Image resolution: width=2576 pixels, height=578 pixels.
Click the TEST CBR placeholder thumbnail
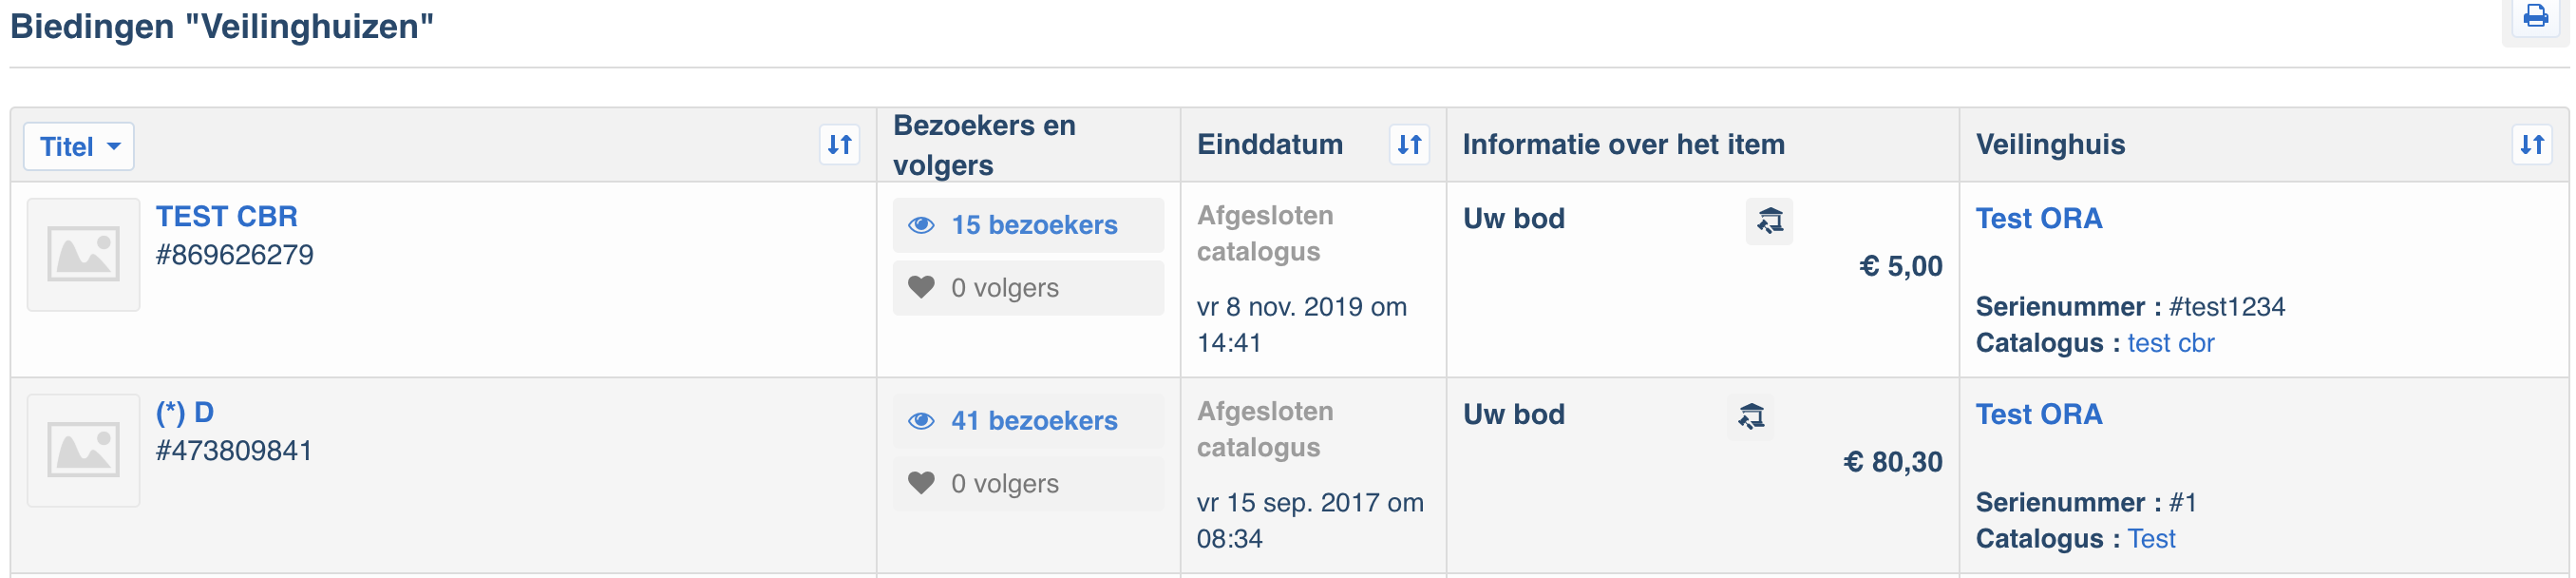coord(84,255)
